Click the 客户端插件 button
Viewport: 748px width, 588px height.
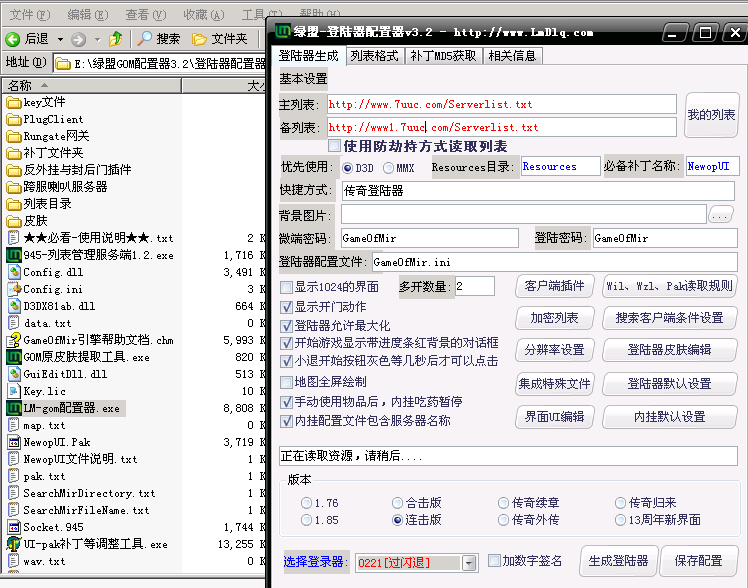point(554,286)
